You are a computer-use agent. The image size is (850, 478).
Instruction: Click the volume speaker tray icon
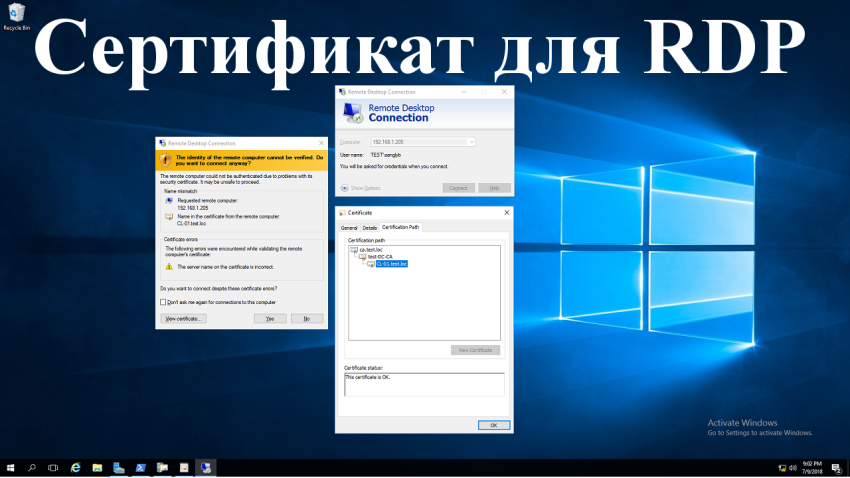(793, 468)
